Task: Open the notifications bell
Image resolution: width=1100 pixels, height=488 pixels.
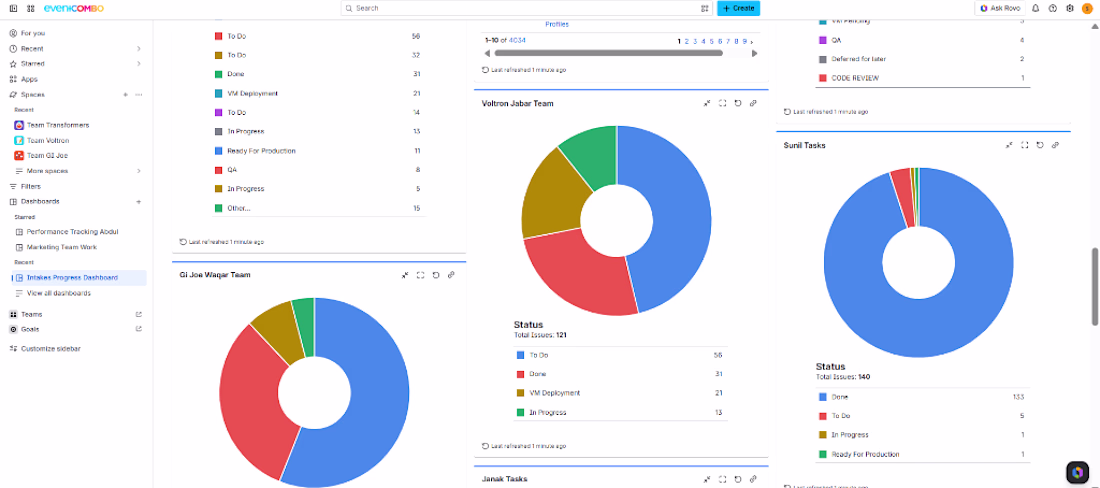Action: [x=1035, y=8]
